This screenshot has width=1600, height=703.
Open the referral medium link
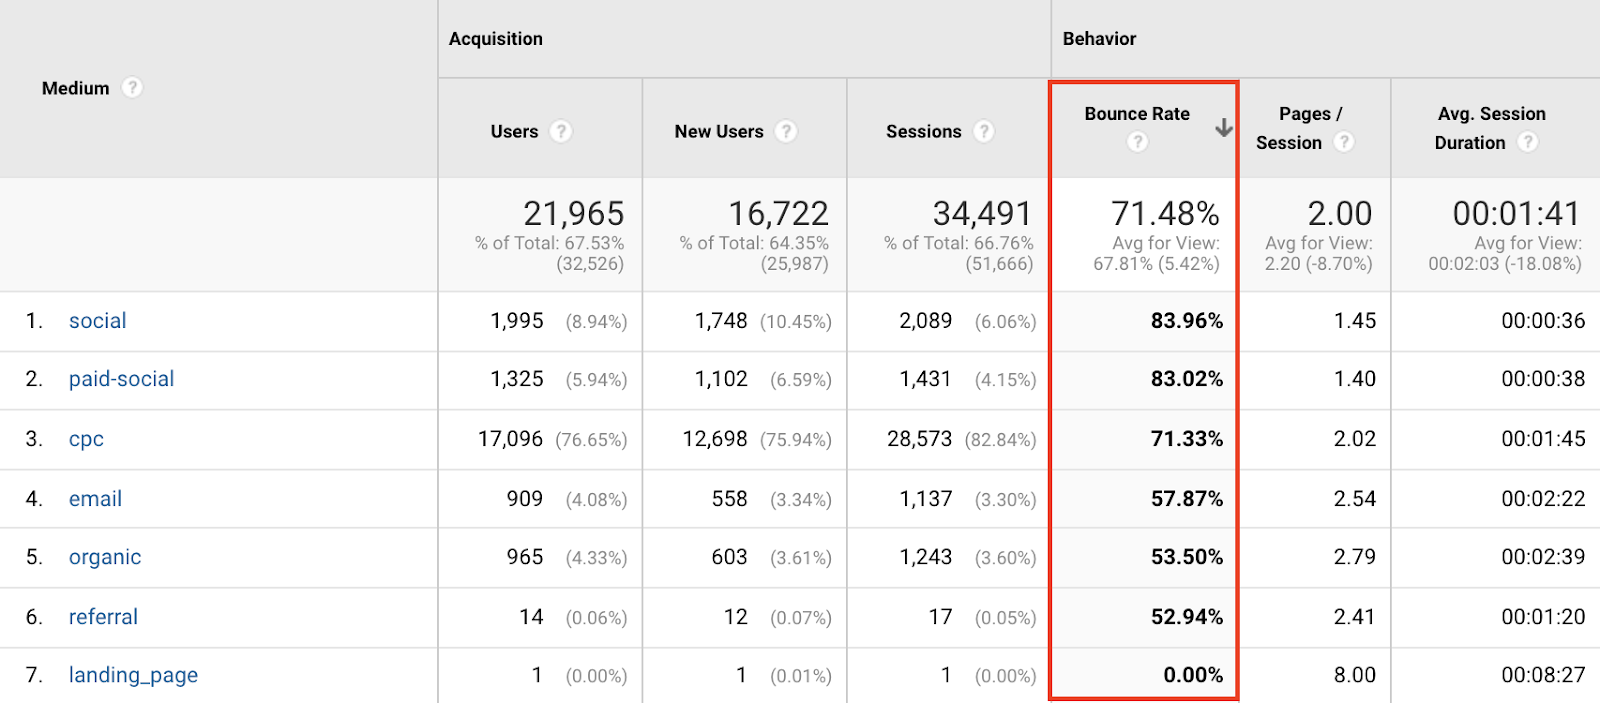click(x=103, y=616)
